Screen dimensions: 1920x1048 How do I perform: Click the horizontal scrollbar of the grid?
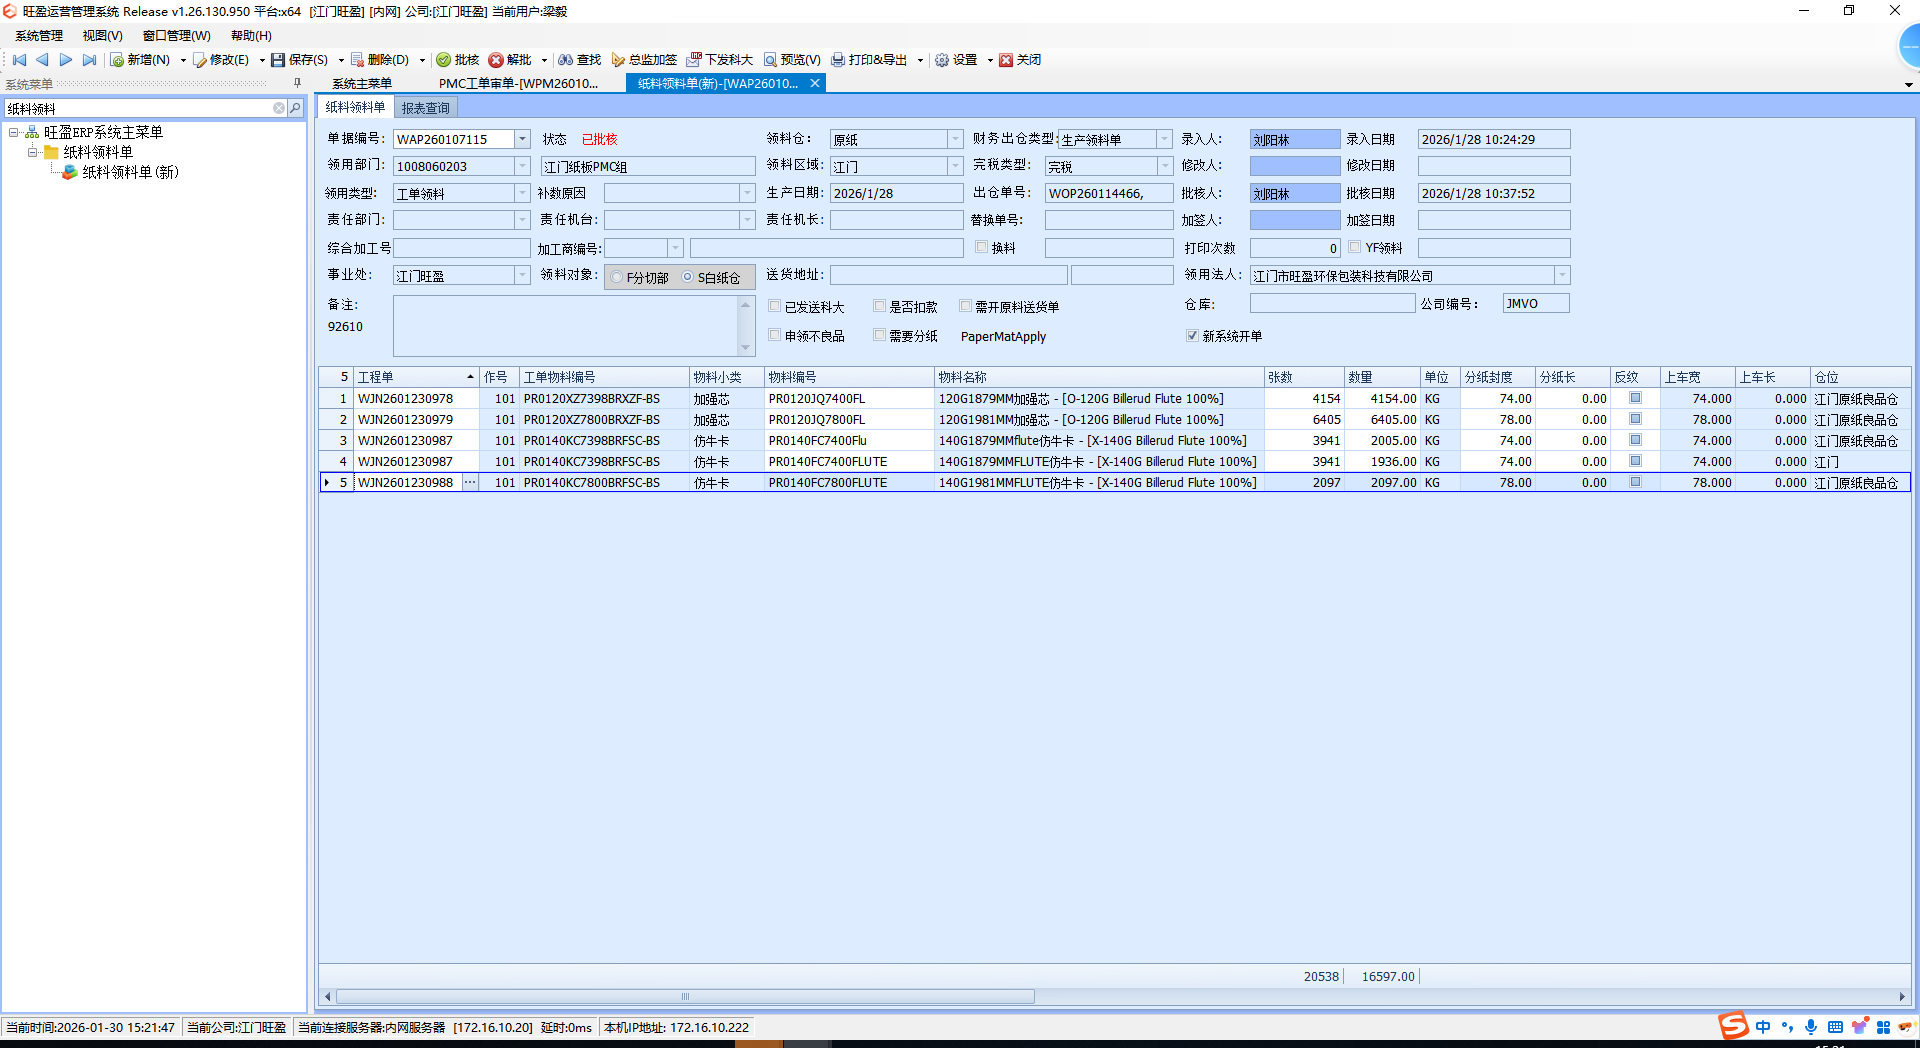pyautogui.click(x=685, y=996)
